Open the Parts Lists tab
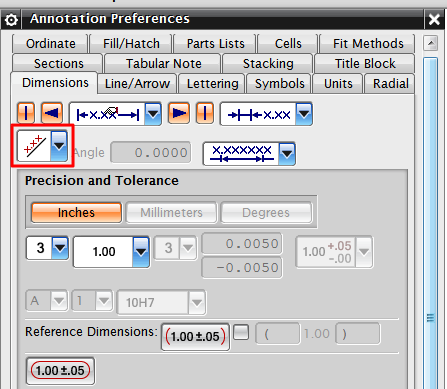Screen dimensions: 447x389 click(215, 44)
